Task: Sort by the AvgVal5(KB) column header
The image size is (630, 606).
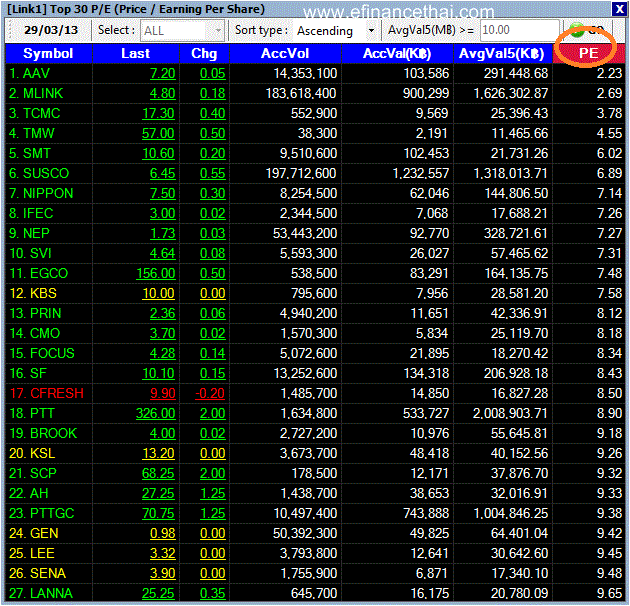Action: coord(502,53)
